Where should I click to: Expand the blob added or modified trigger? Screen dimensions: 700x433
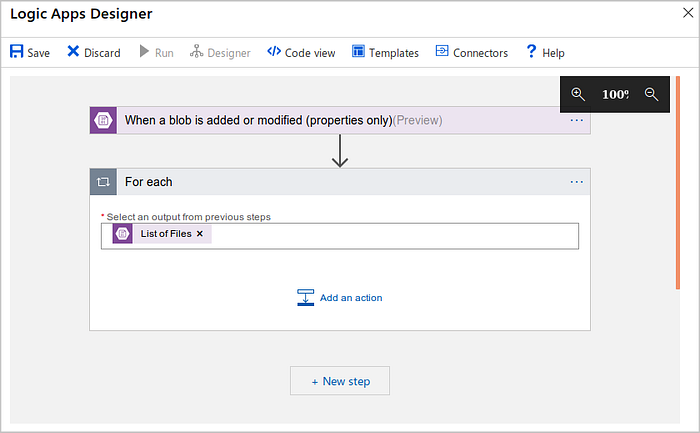[x=340, y=120]
